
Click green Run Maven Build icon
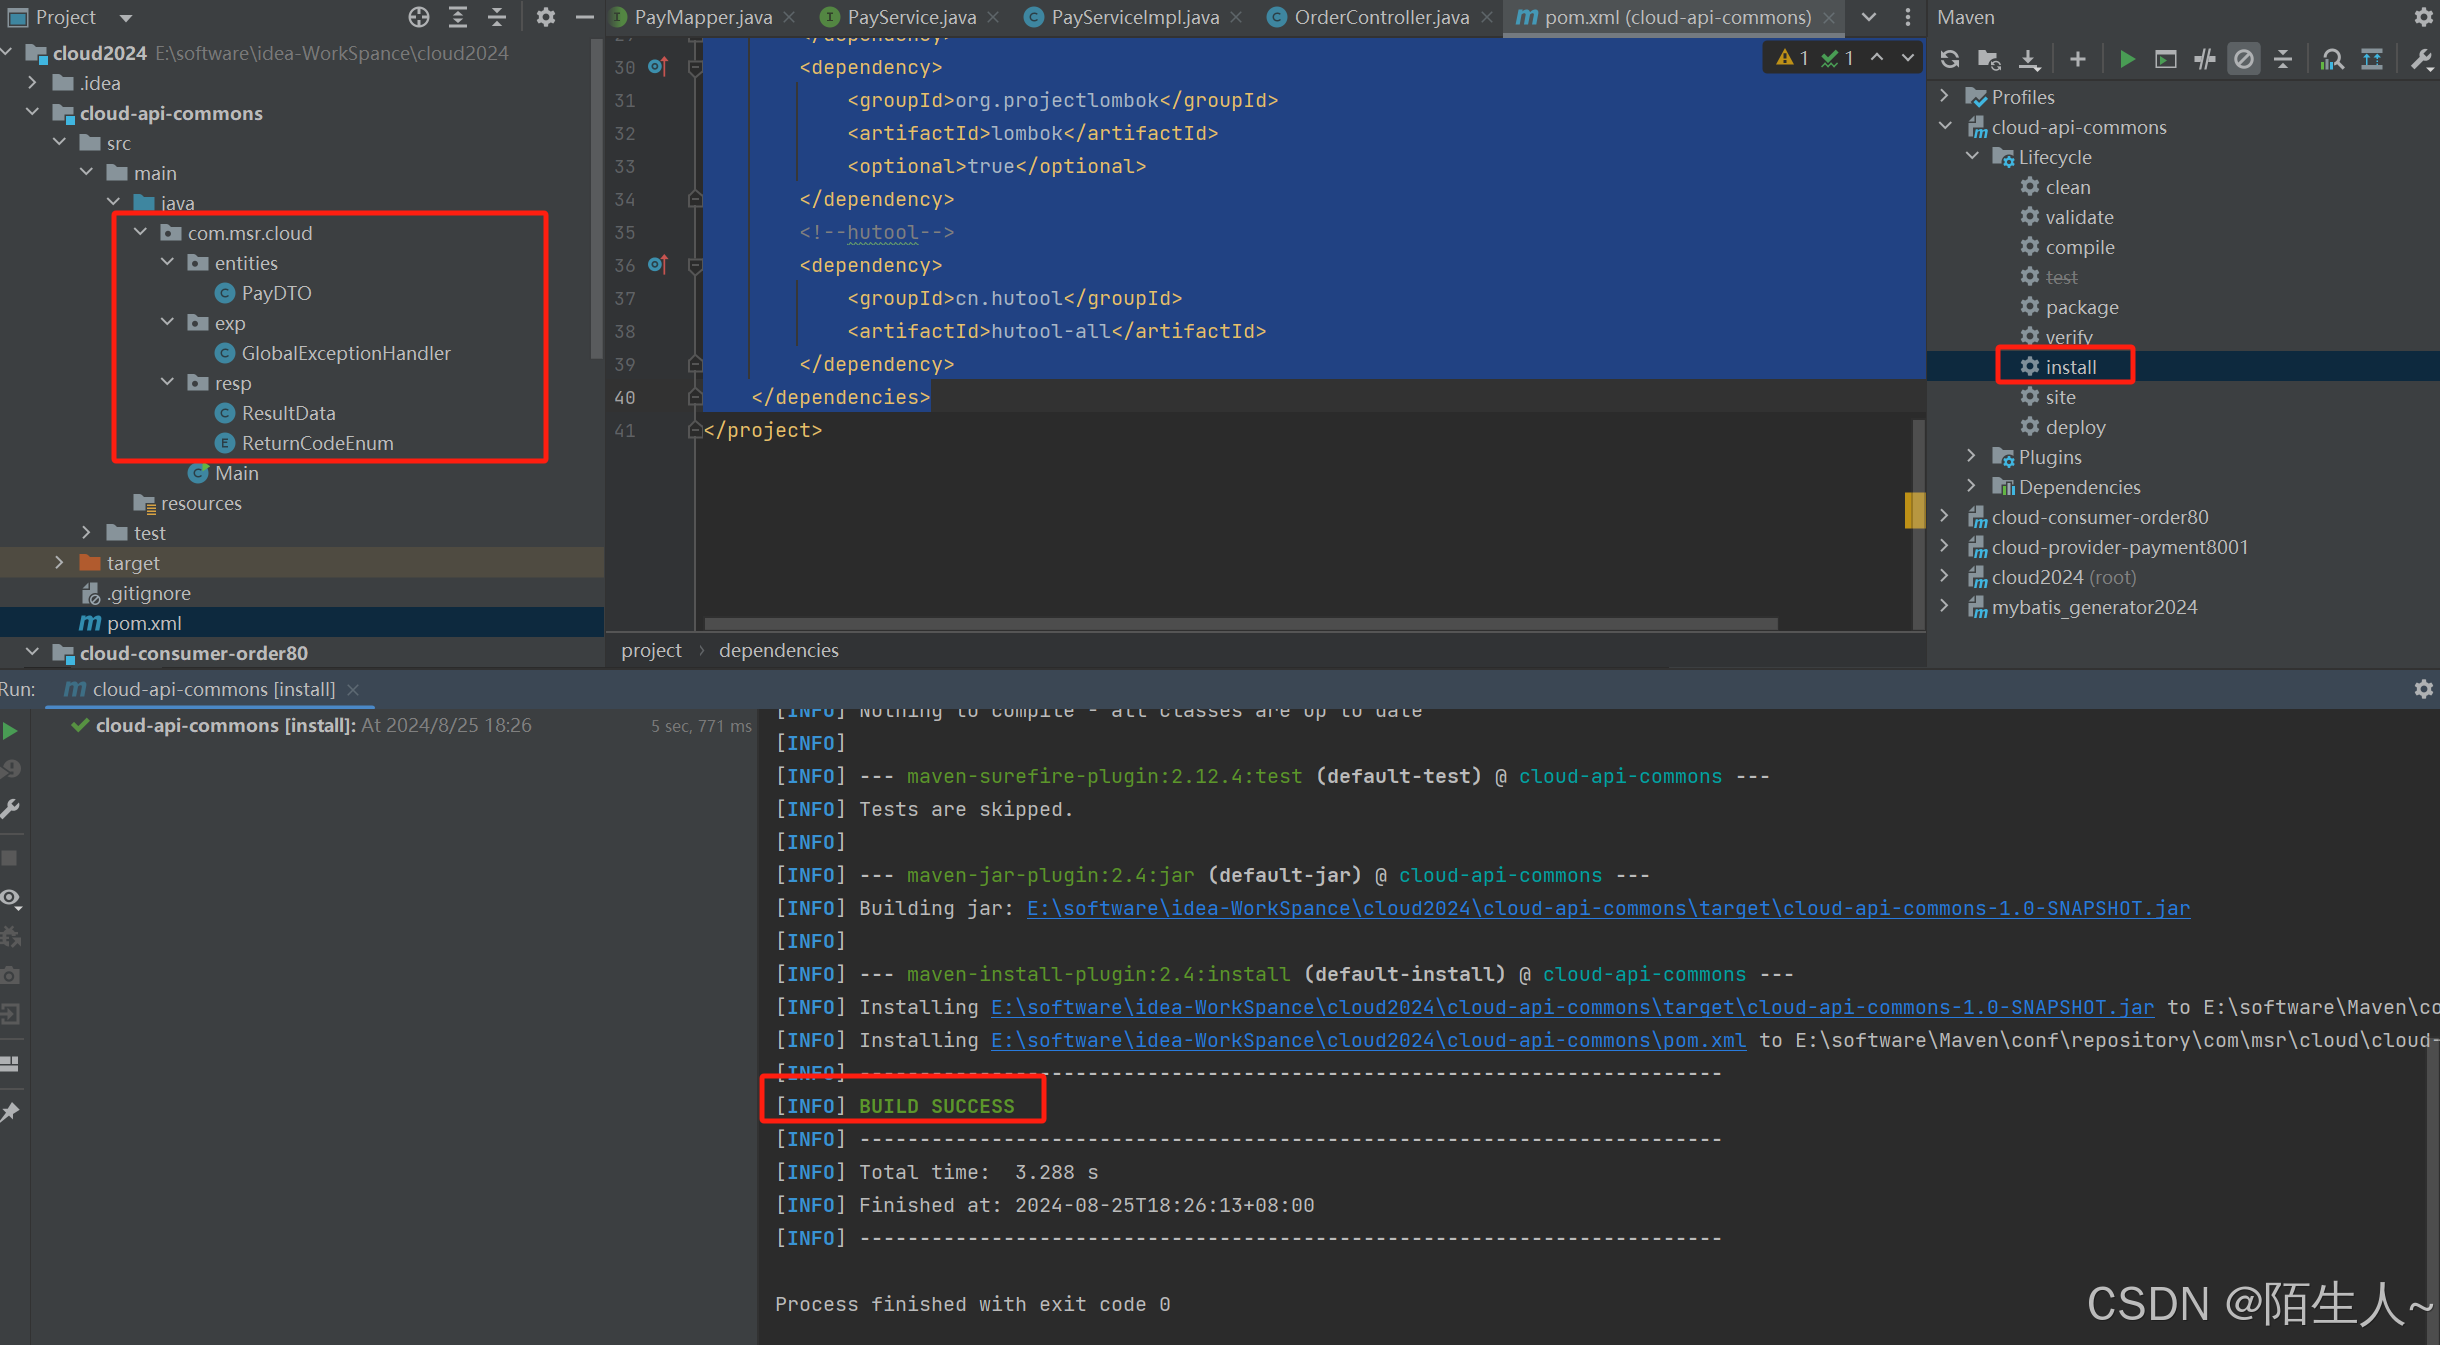tap(2126, 59)
